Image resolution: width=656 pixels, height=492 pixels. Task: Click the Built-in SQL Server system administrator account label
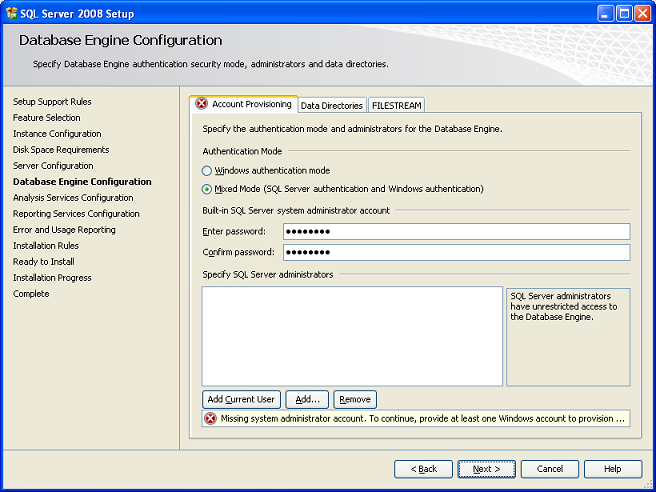point(296,210)
